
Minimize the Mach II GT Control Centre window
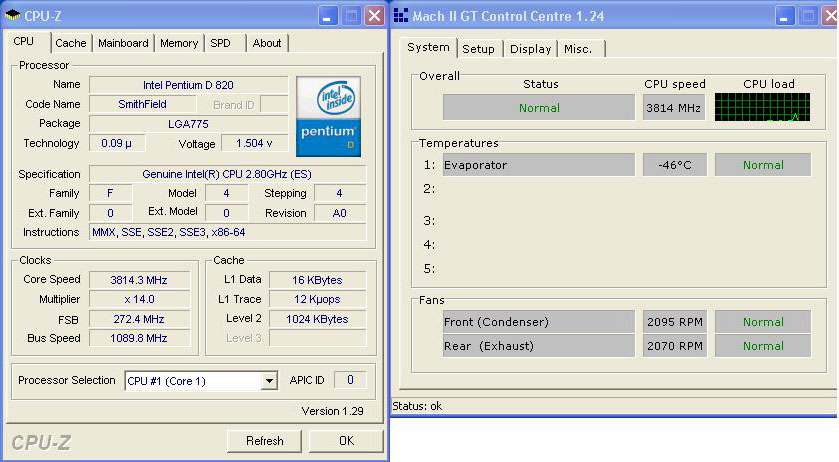(x=785, y=16)
